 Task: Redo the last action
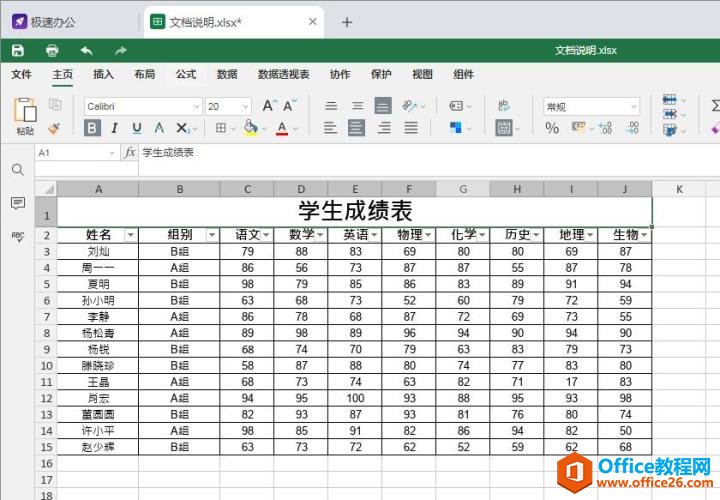[120, 51]
